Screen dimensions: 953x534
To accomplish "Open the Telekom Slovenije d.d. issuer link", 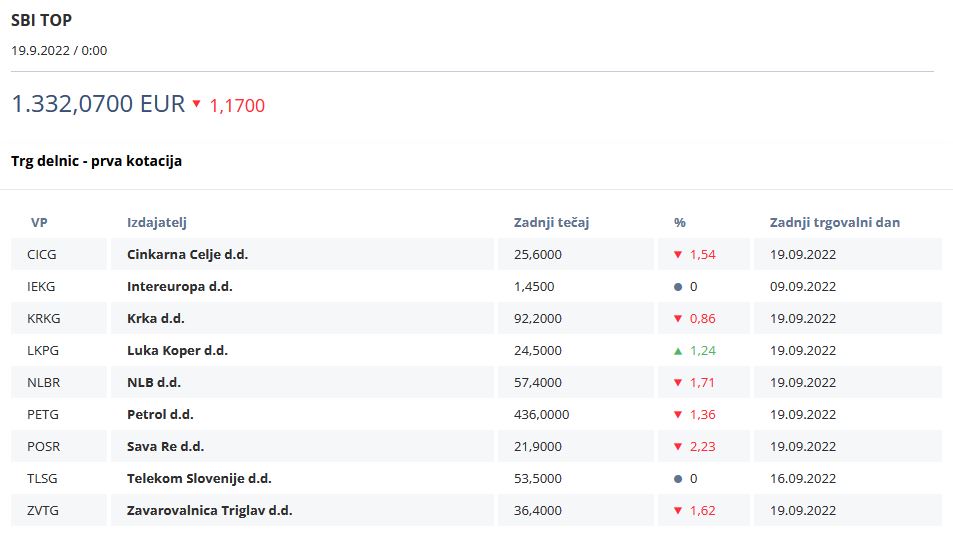I will click(199, 478).
